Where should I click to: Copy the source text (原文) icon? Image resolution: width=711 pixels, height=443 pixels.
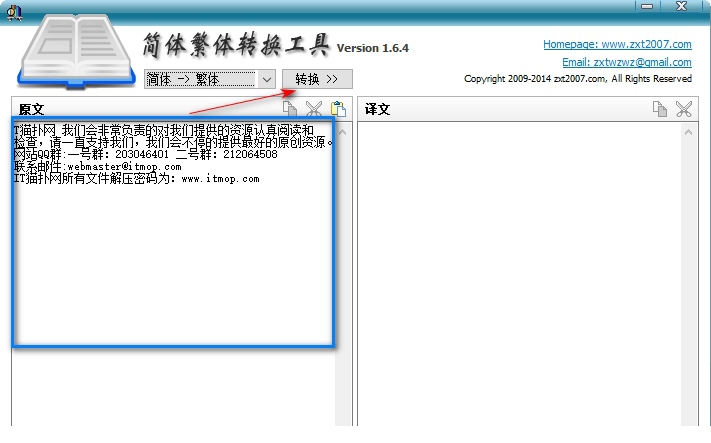click(x=290, y=109)
